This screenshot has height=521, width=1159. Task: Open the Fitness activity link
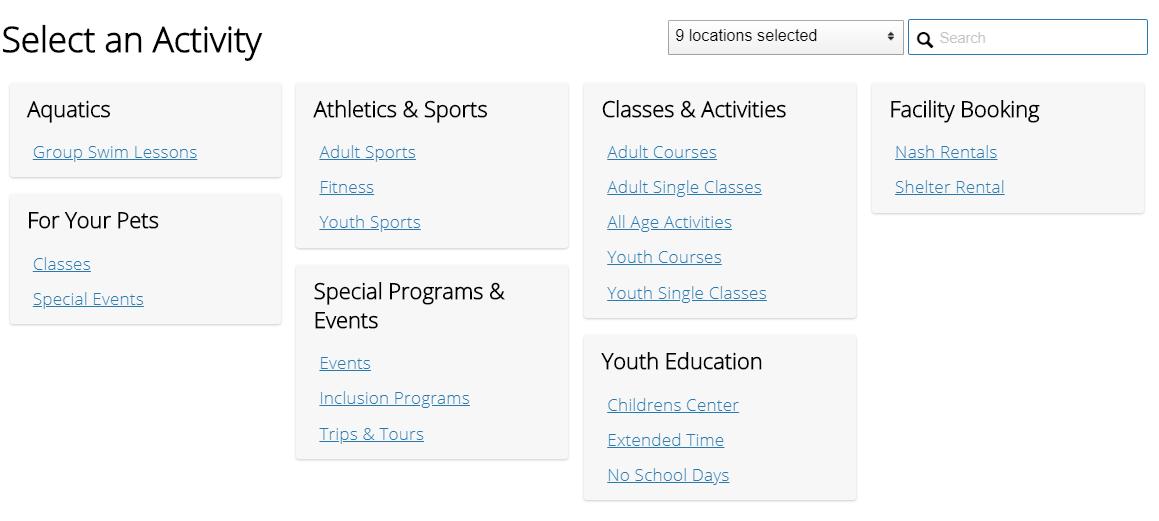coord(347,188)
